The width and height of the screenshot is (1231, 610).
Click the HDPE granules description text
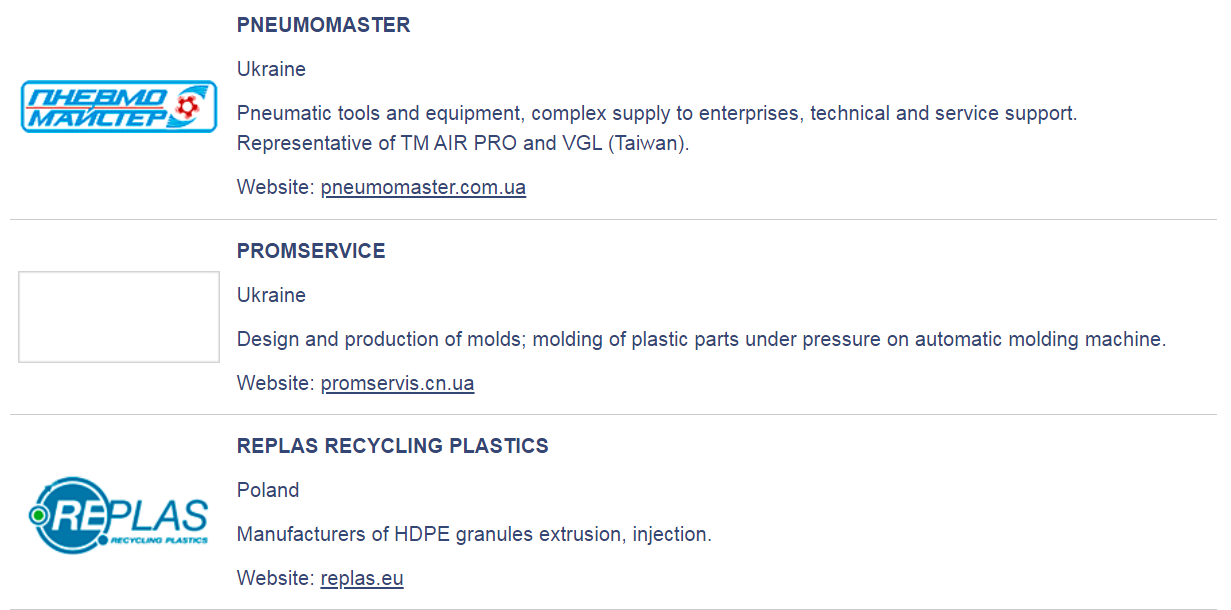point(474,534)
